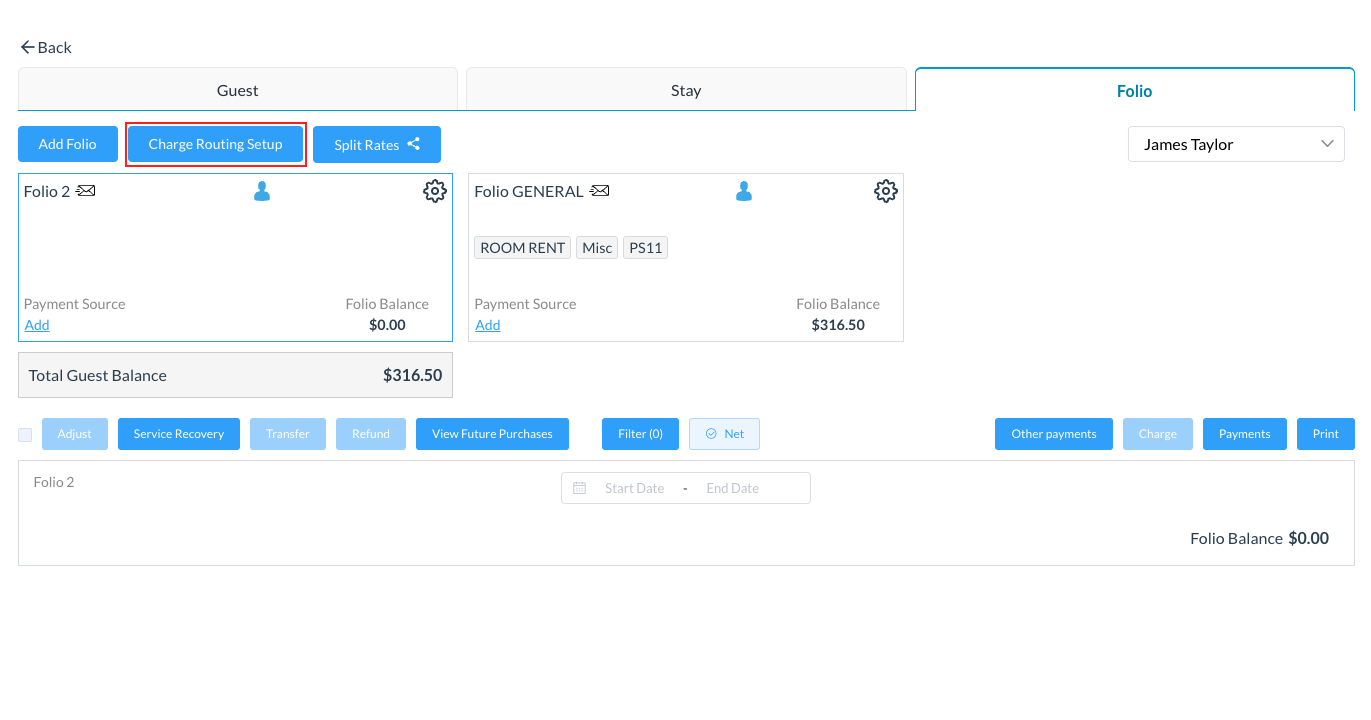Open Folio GENERAL settings gear

click(x=885, y=191)
